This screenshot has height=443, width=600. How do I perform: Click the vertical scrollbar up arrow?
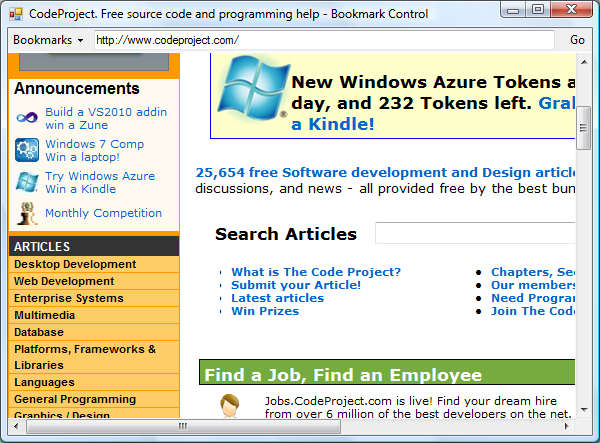click(x=584, y=62)
